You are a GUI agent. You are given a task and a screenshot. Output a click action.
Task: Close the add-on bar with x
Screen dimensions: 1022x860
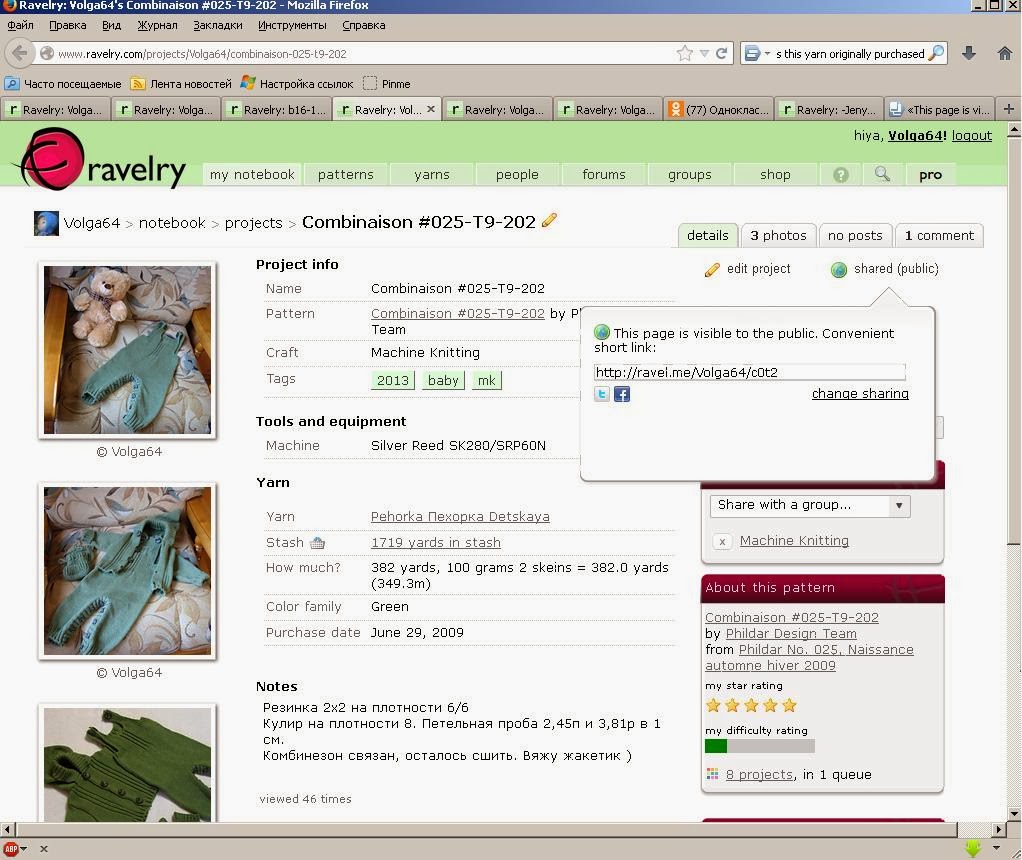[44, 849]
